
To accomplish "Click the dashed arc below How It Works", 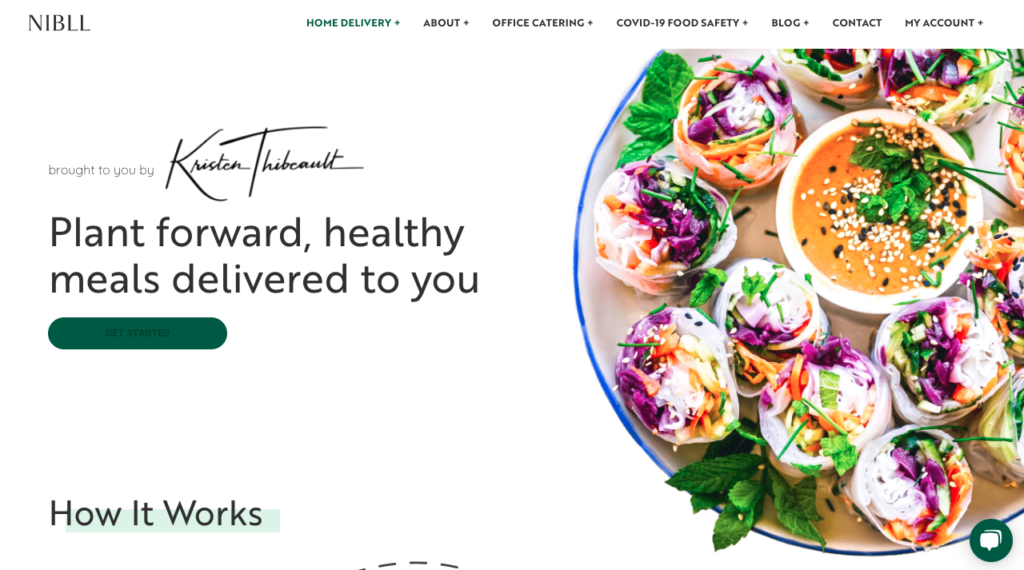I will [408, 565].
